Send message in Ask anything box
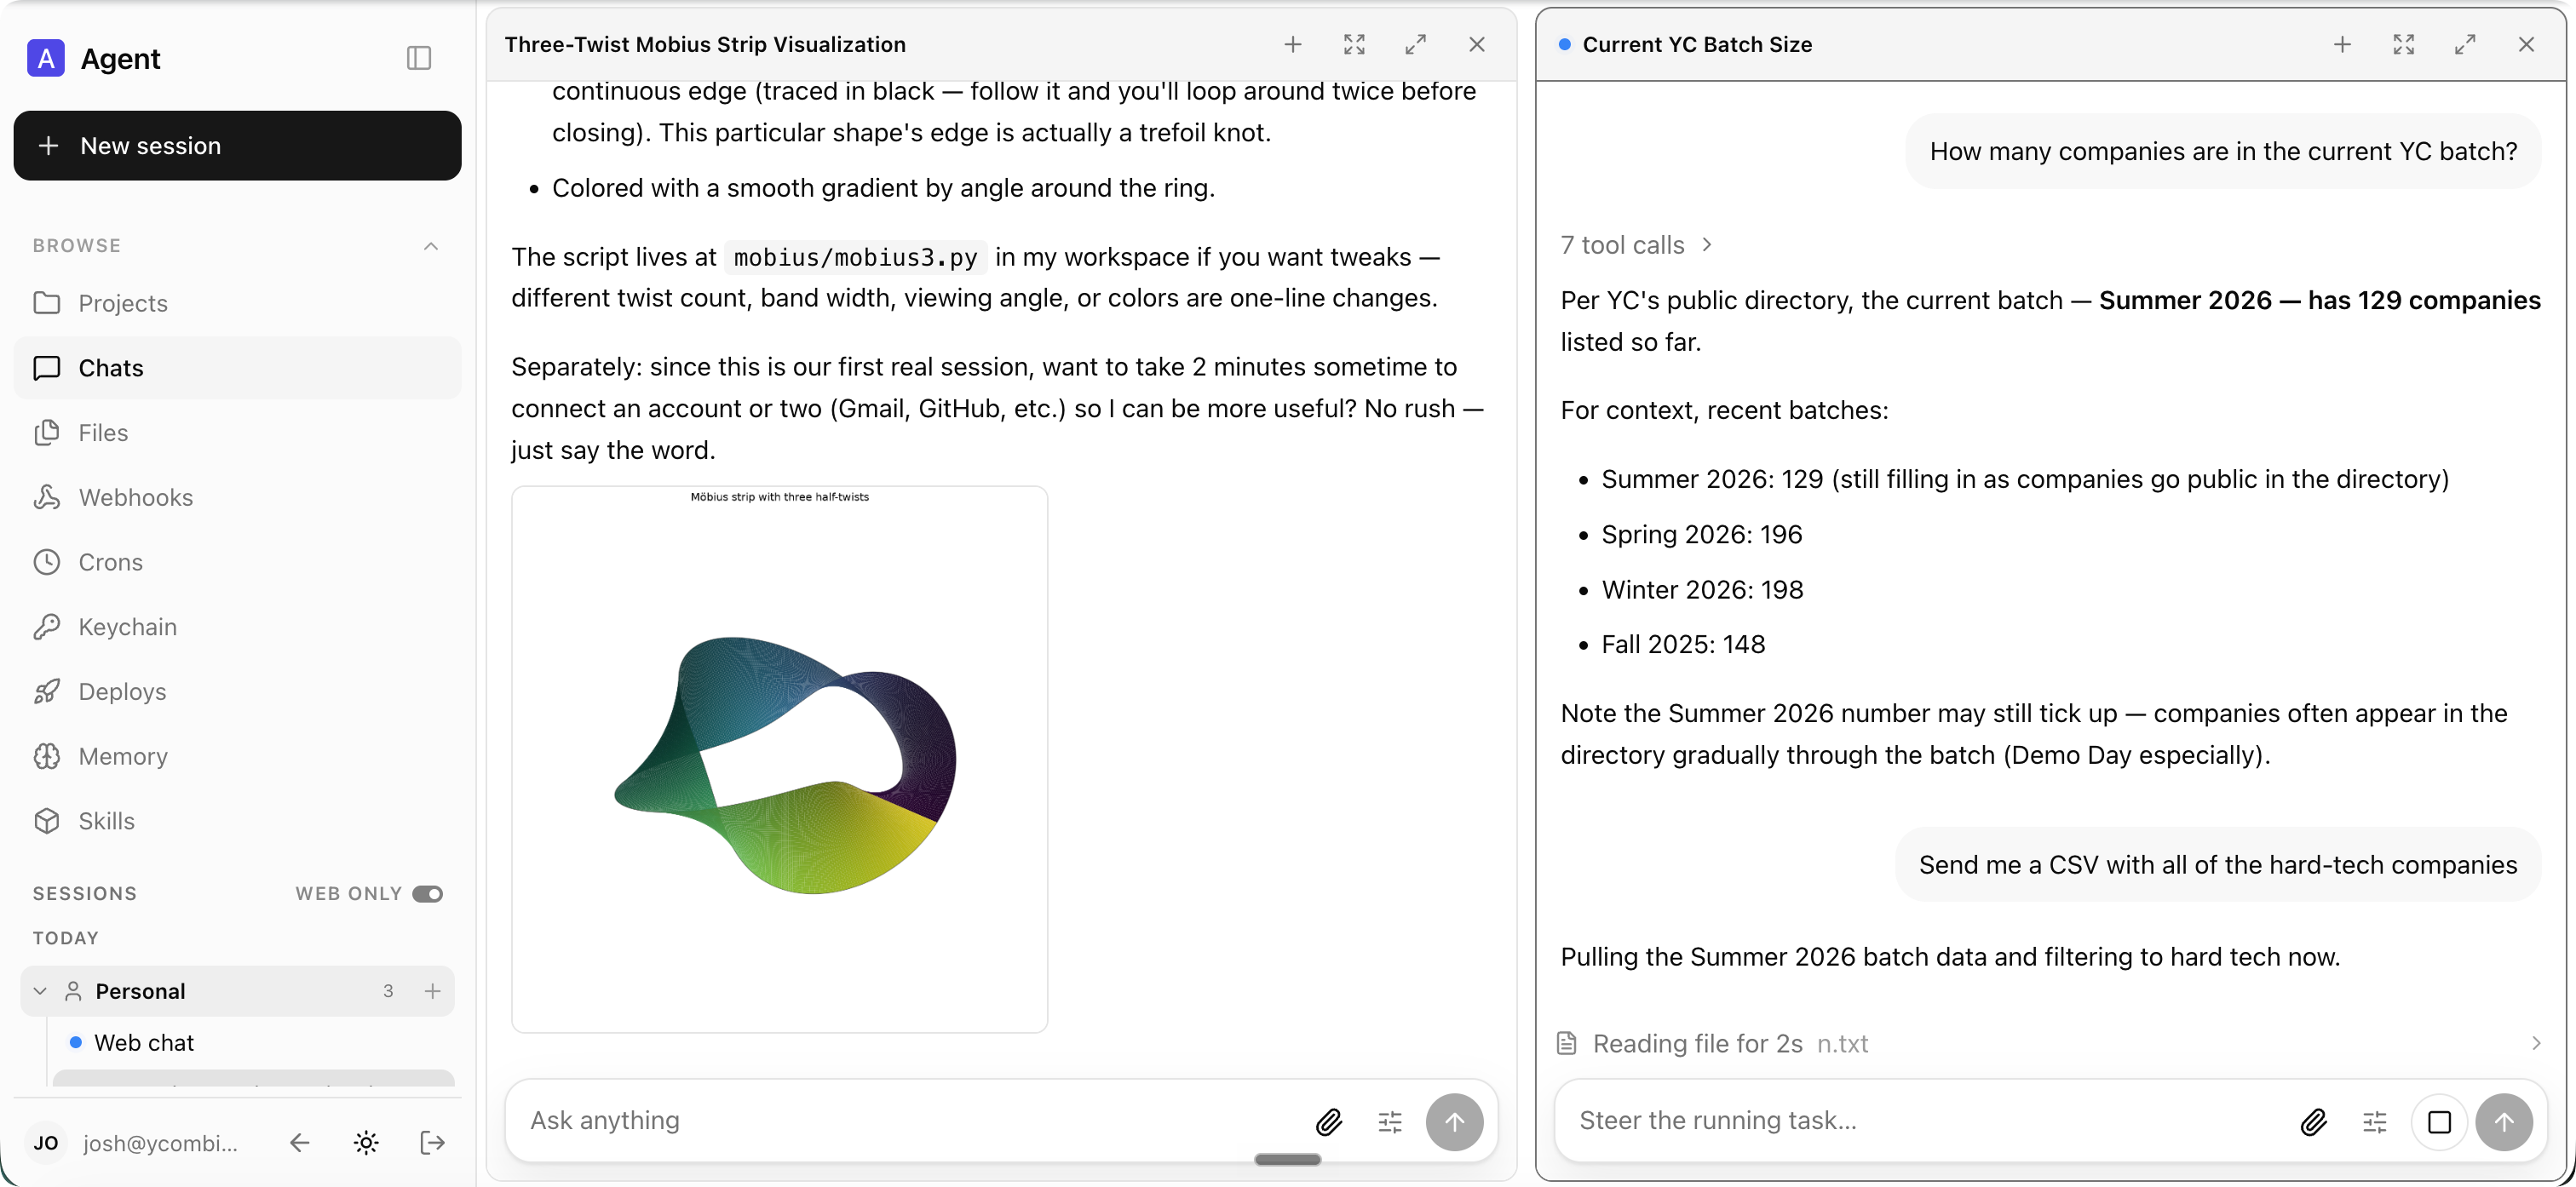 pos(1454,1122)
